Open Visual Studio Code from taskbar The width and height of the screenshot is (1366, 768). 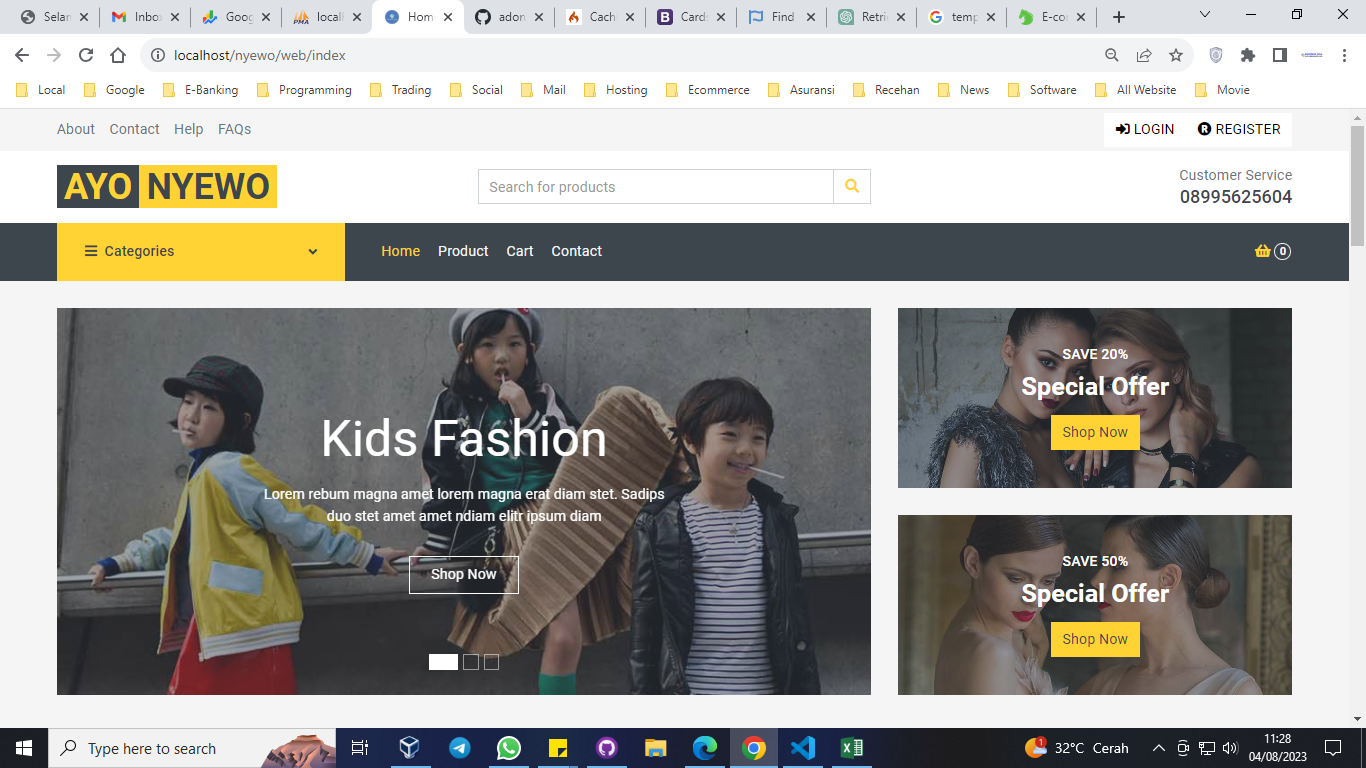point(802,748)
